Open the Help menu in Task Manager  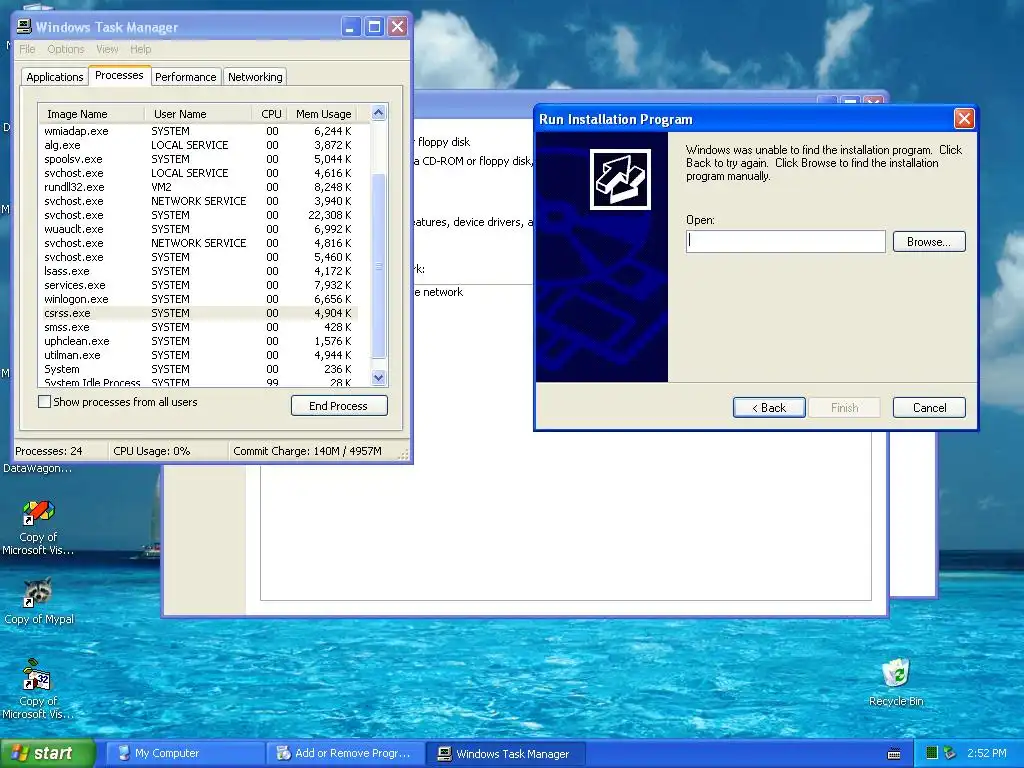tap(140, 49)
